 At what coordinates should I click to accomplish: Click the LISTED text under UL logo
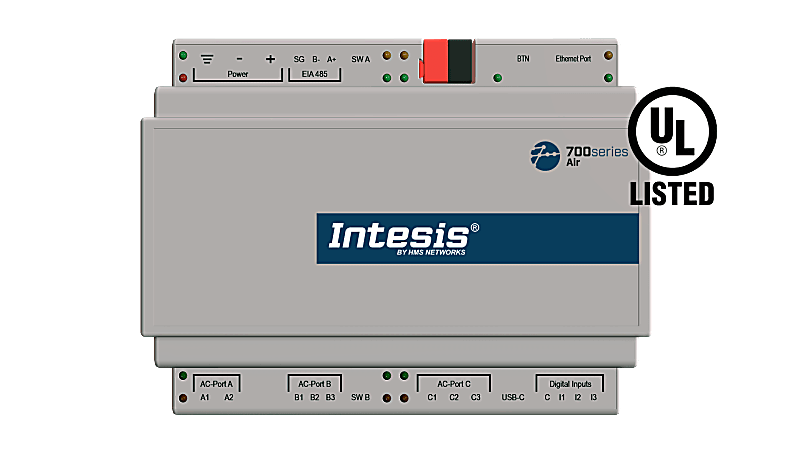[672, 194]
